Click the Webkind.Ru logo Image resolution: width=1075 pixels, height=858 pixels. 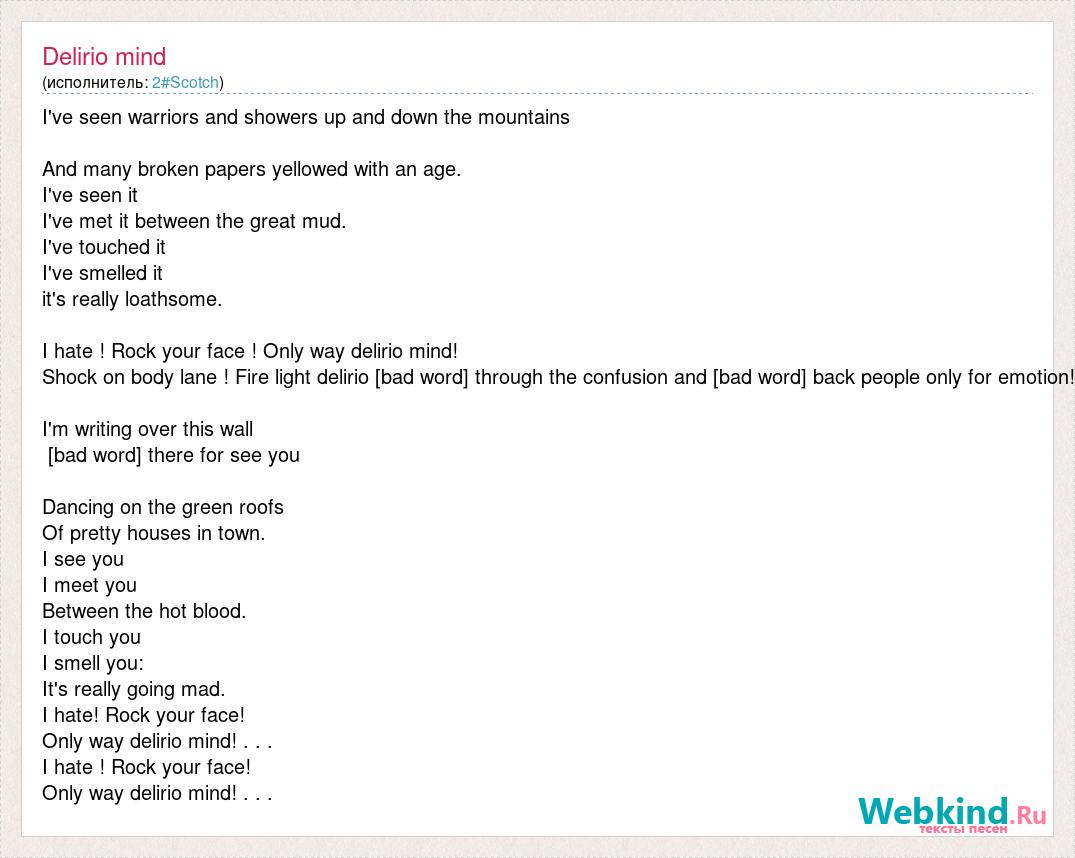tap(952, 814)
